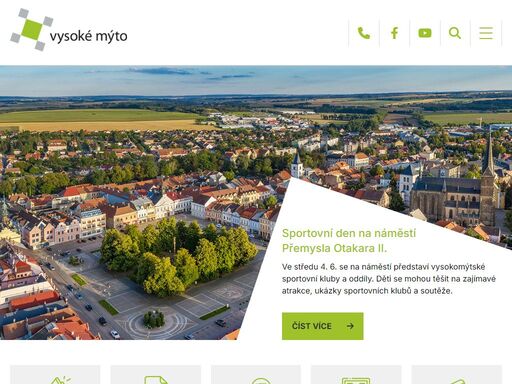Click the ČÍST VÍCE button

click(x=323, y=326)
